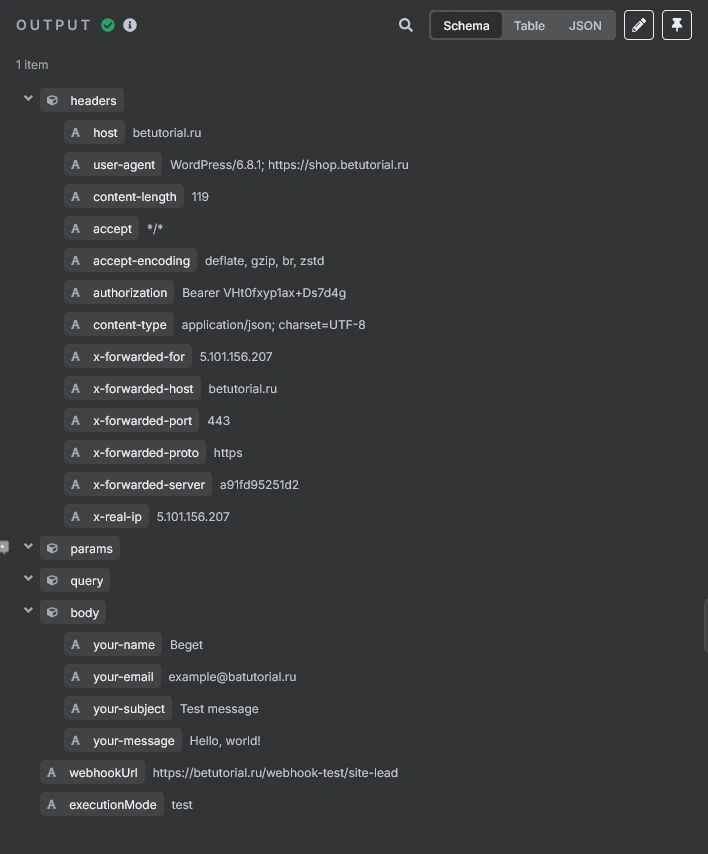Click the green success check beside OUTPUT
708x854 pixels.
coord(108,25)
